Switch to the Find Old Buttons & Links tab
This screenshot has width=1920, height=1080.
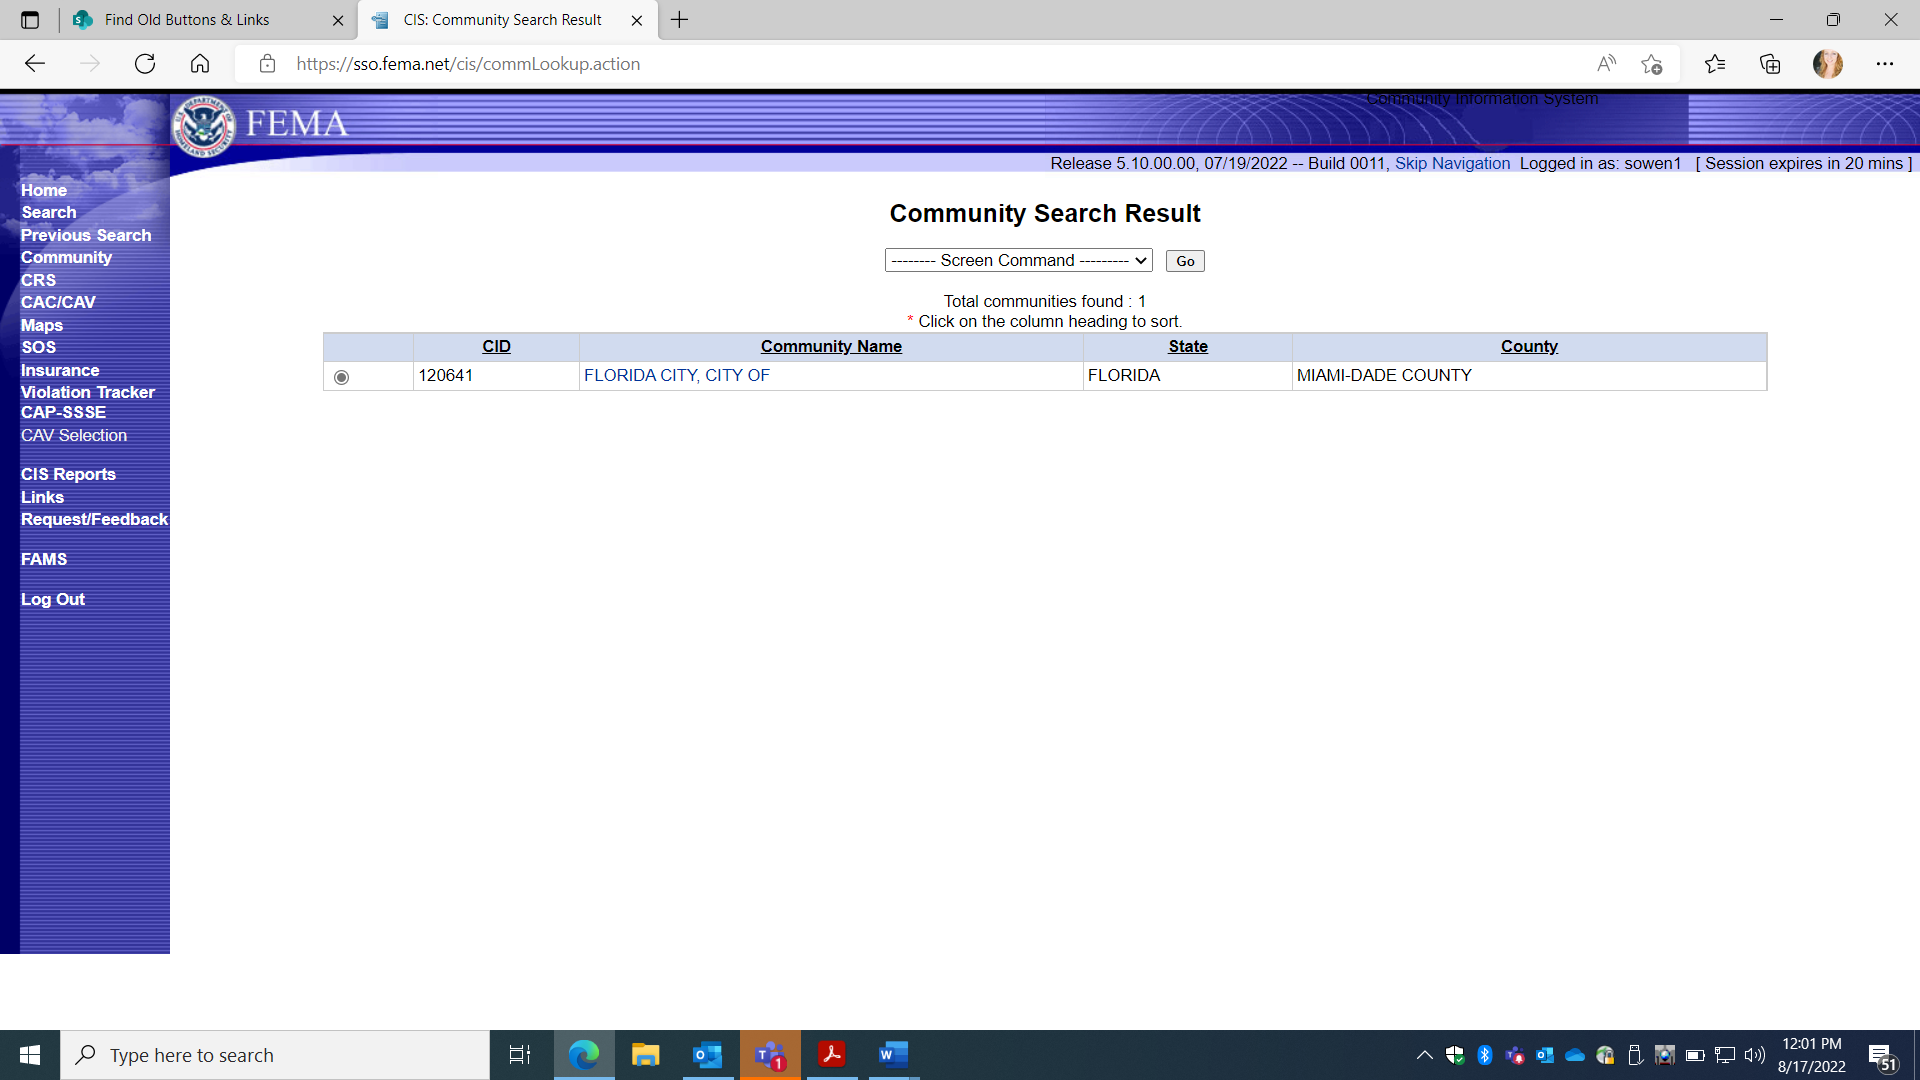[x=187, y=20]
